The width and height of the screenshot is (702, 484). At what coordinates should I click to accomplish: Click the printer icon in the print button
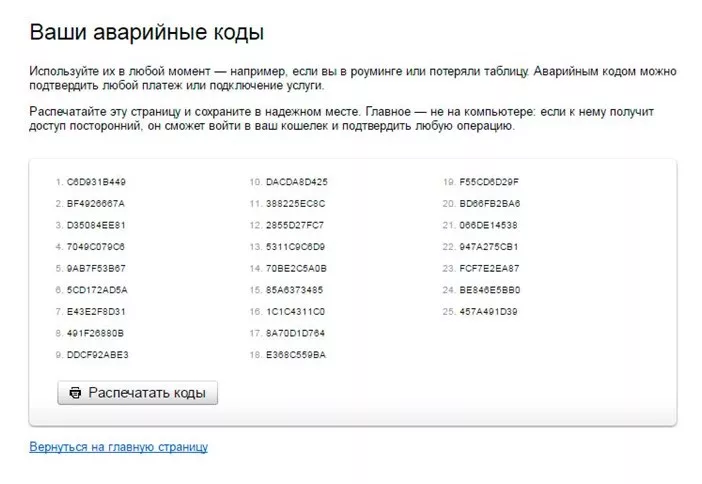click(x=75, y=393)
